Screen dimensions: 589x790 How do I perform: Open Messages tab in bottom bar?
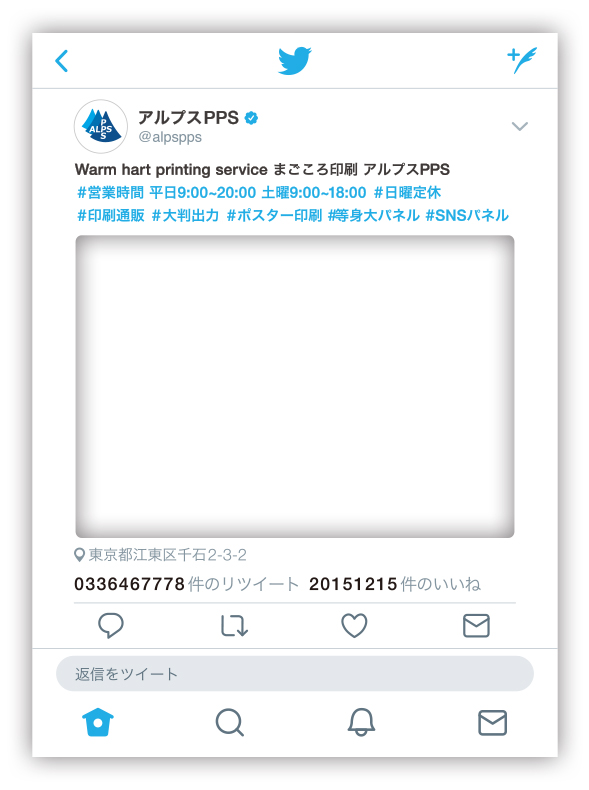pyautogui.click(x=492, y=722)
